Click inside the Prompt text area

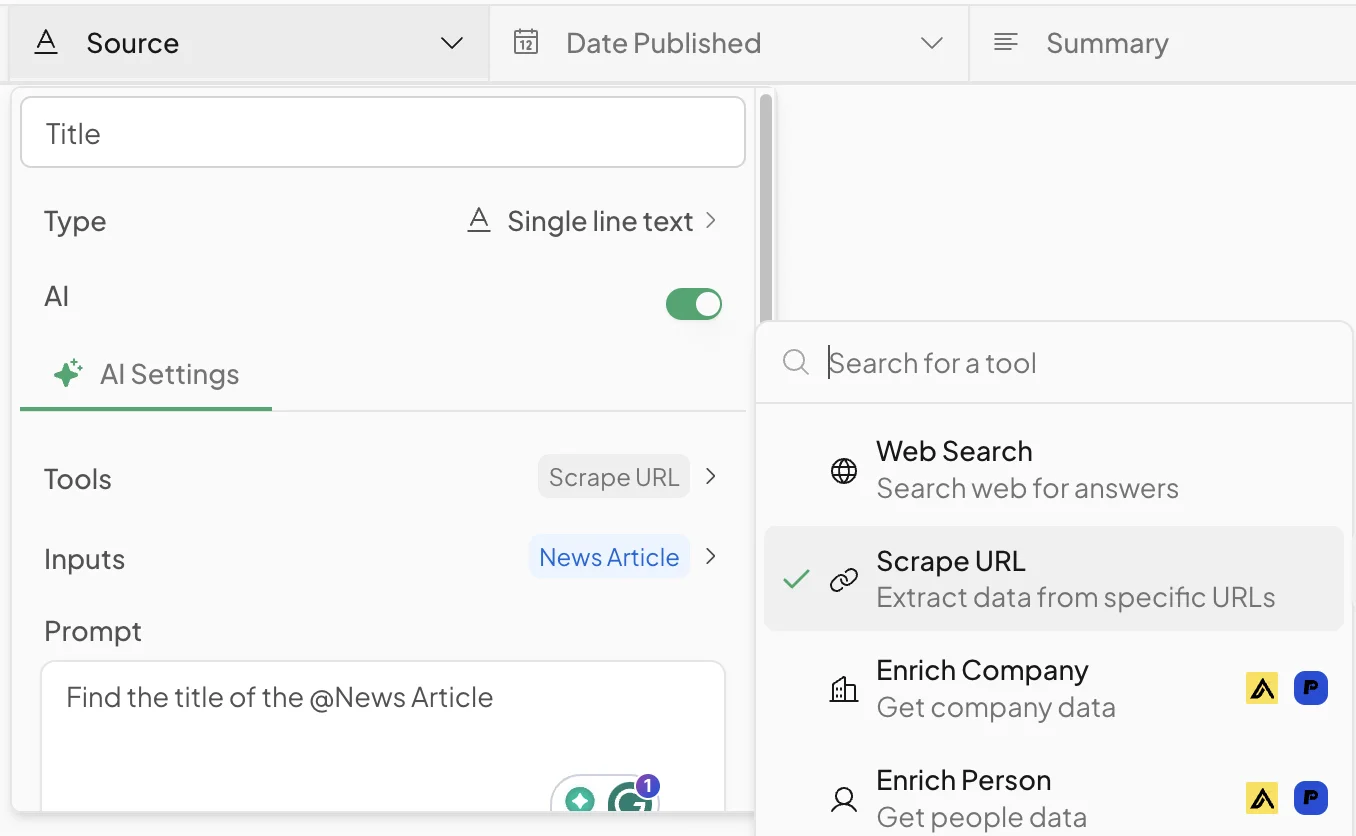[383, 736]
